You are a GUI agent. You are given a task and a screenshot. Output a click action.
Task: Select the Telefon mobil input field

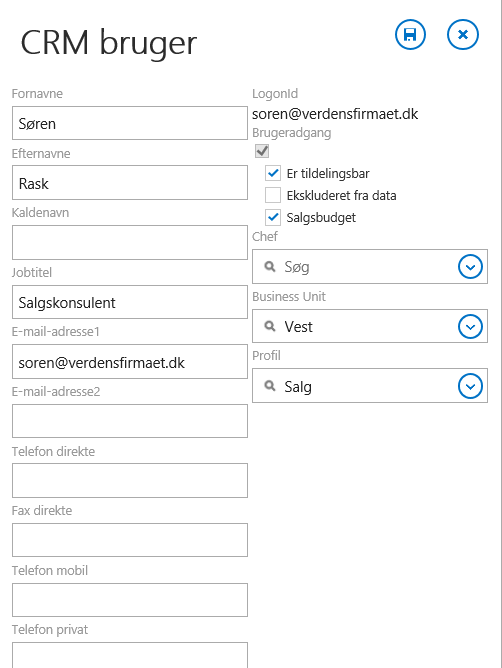tap(130, 600)
